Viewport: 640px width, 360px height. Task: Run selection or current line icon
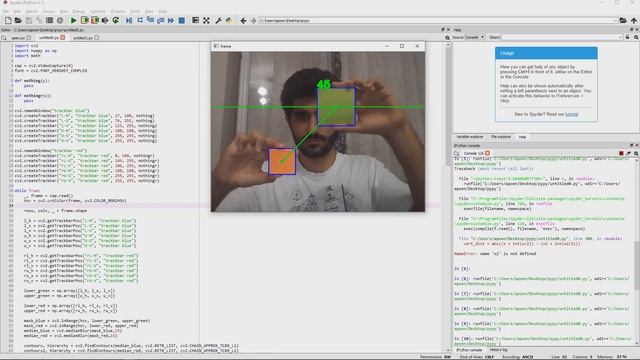(x=105, y=20)
